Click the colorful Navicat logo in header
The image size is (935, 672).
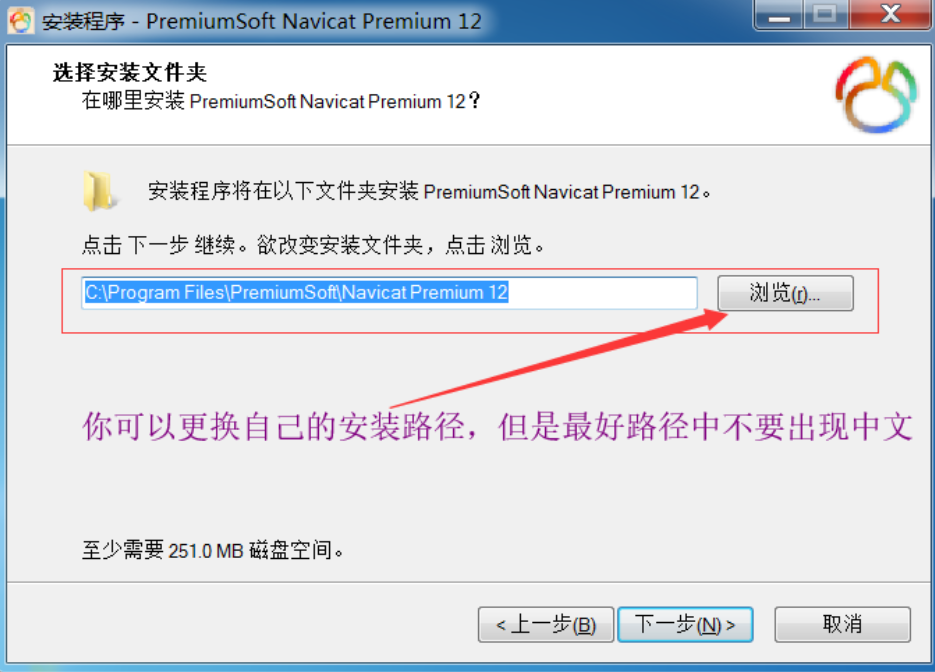(875, 94)
